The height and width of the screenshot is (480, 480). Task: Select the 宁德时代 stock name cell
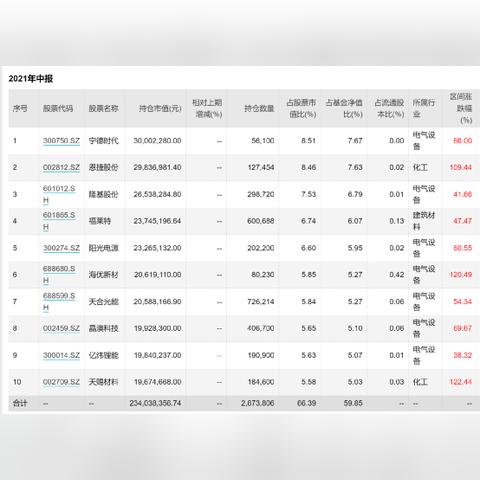coord(103,141)
